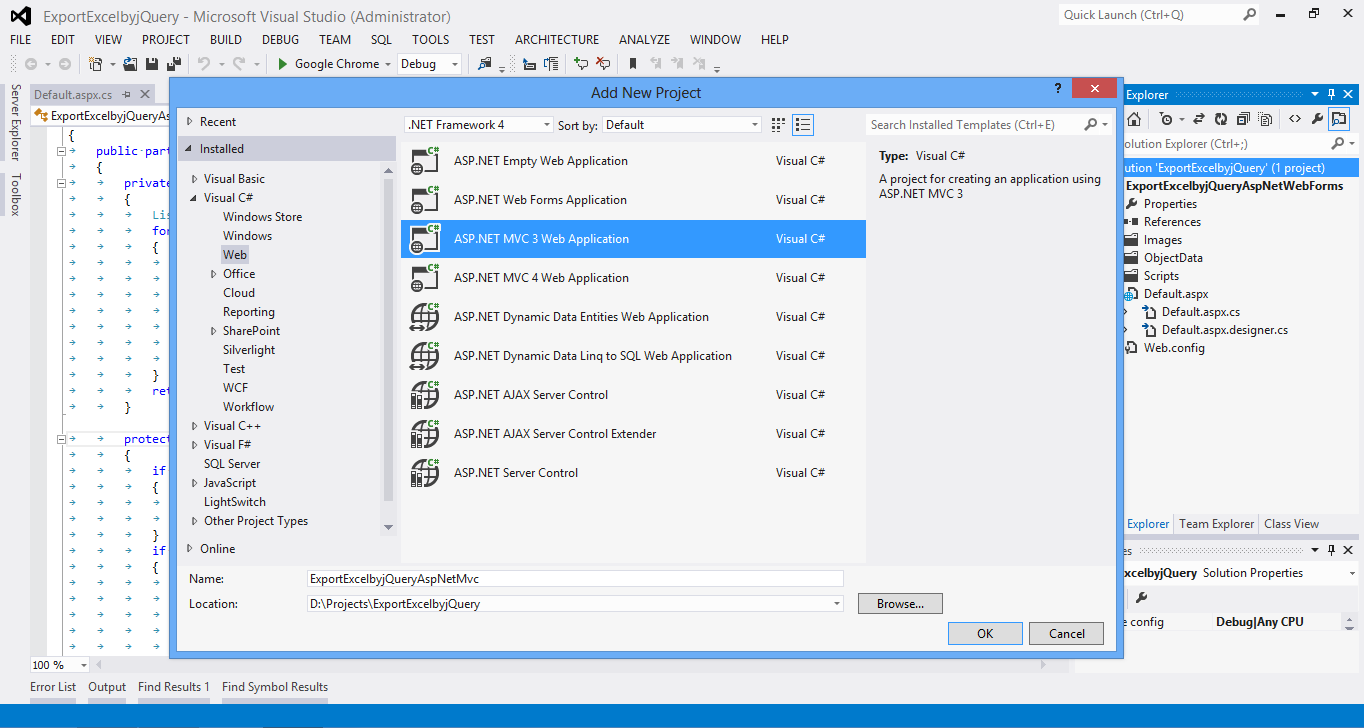Open the ARCHITECTURE menu

coord(557,40)
